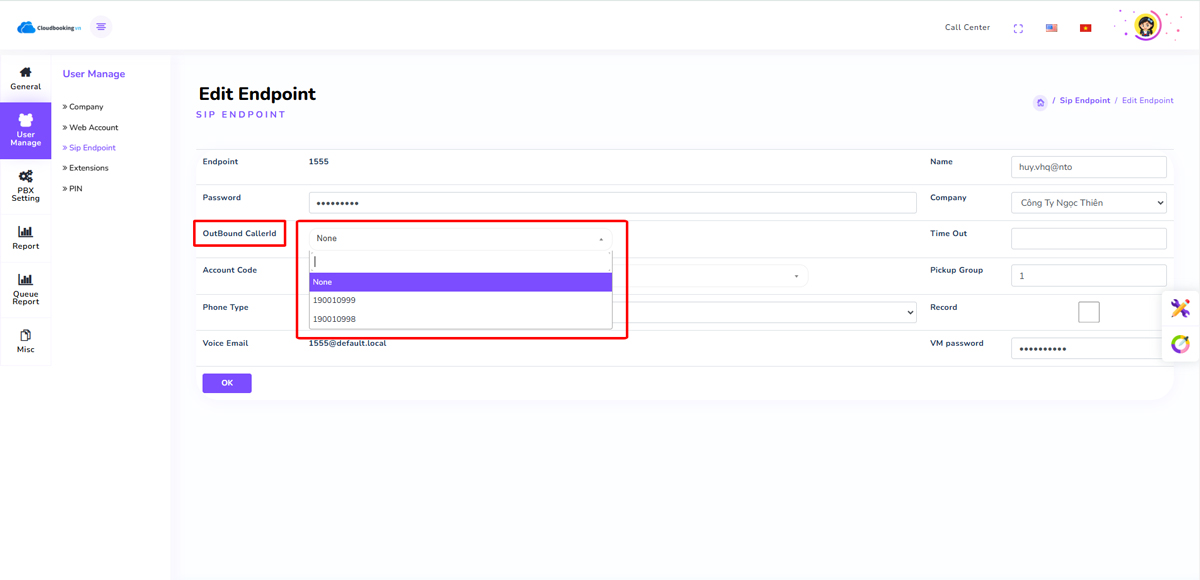Switch language to Vietnamese flag
This screenshot has width=1200, height=580.
pyautogui.click(x=1085, y=28)
